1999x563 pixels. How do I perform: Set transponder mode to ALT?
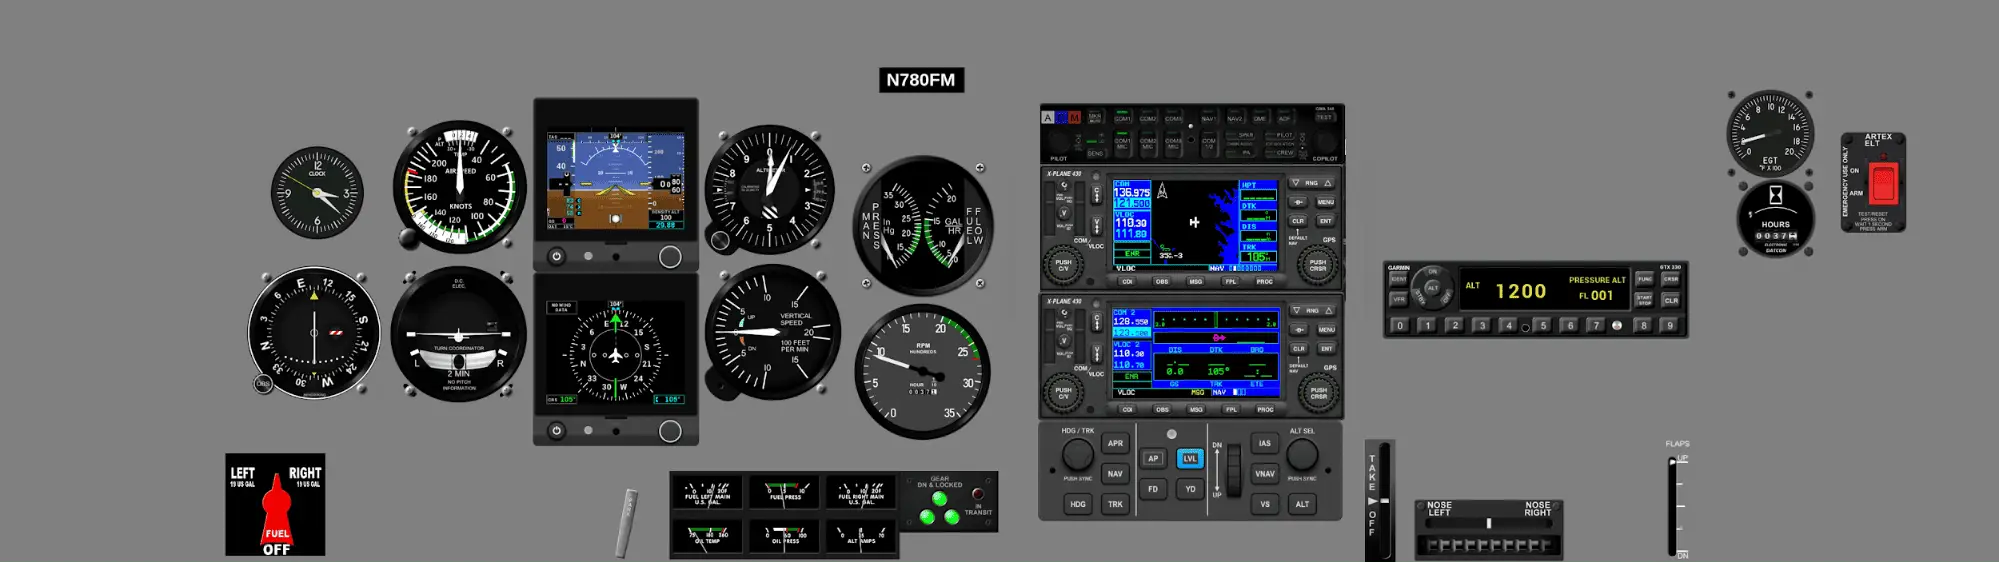tap(1433, 288)
